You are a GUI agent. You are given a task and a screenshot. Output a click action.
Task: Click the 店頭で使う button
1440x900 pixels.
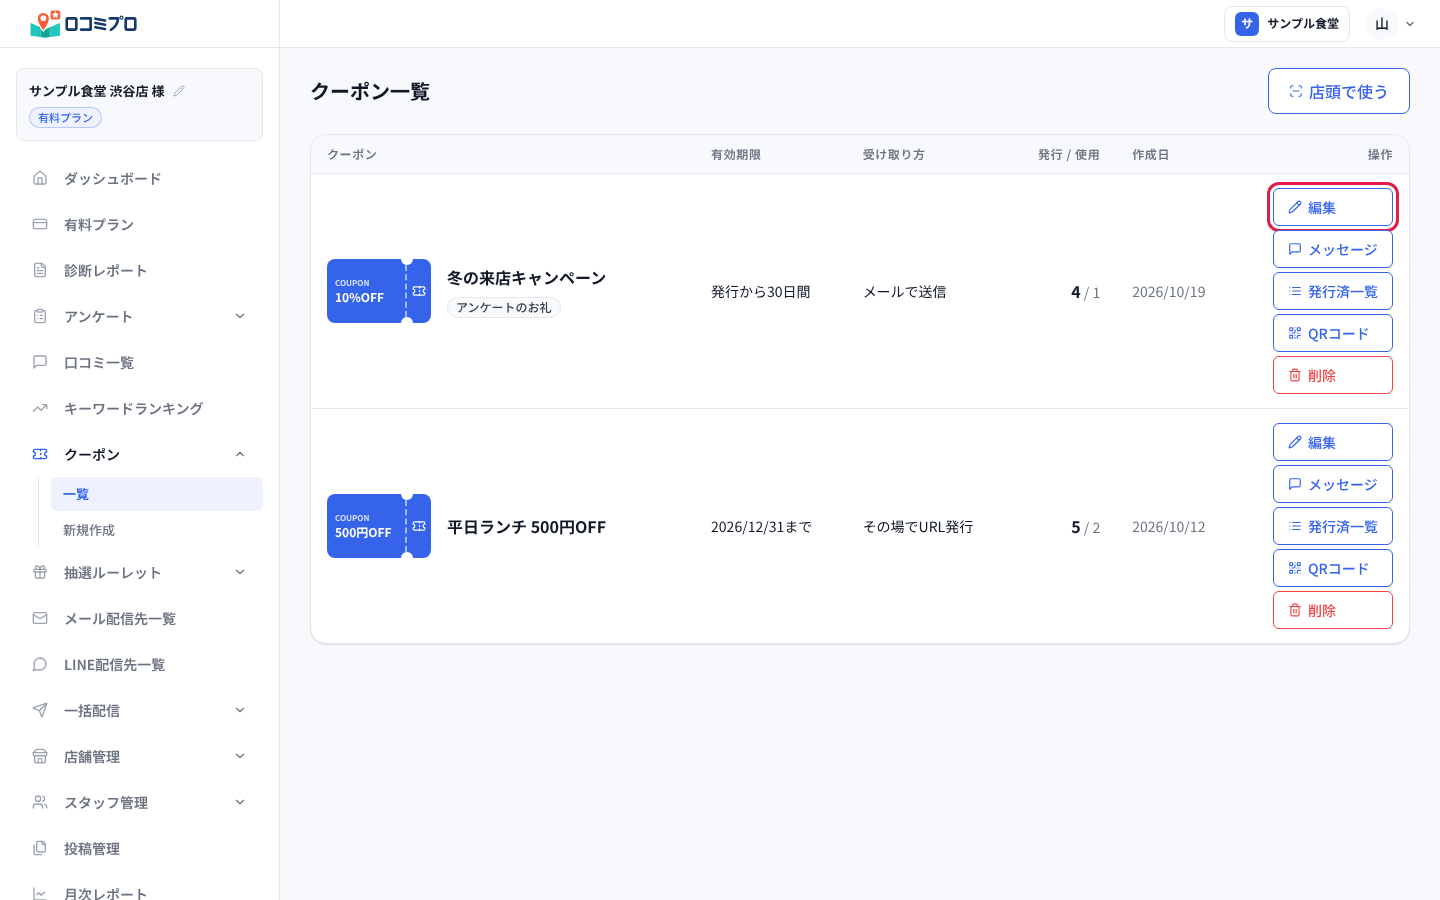[1339, 91]
